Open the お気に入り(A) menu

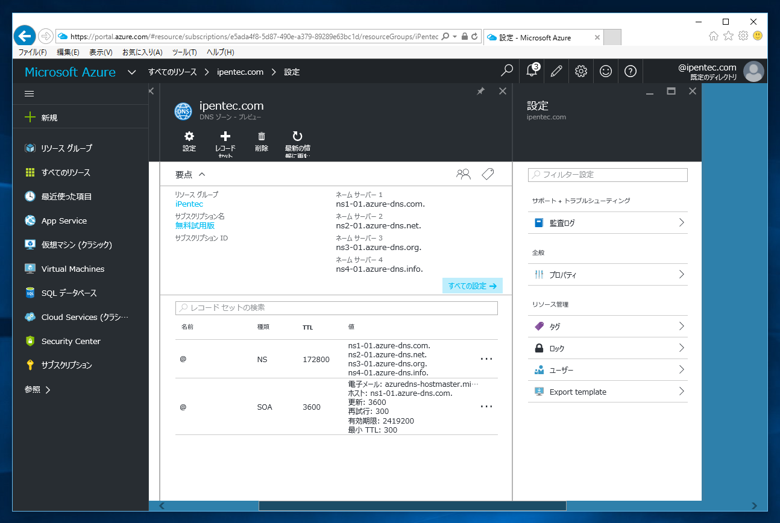click(142, 52)
